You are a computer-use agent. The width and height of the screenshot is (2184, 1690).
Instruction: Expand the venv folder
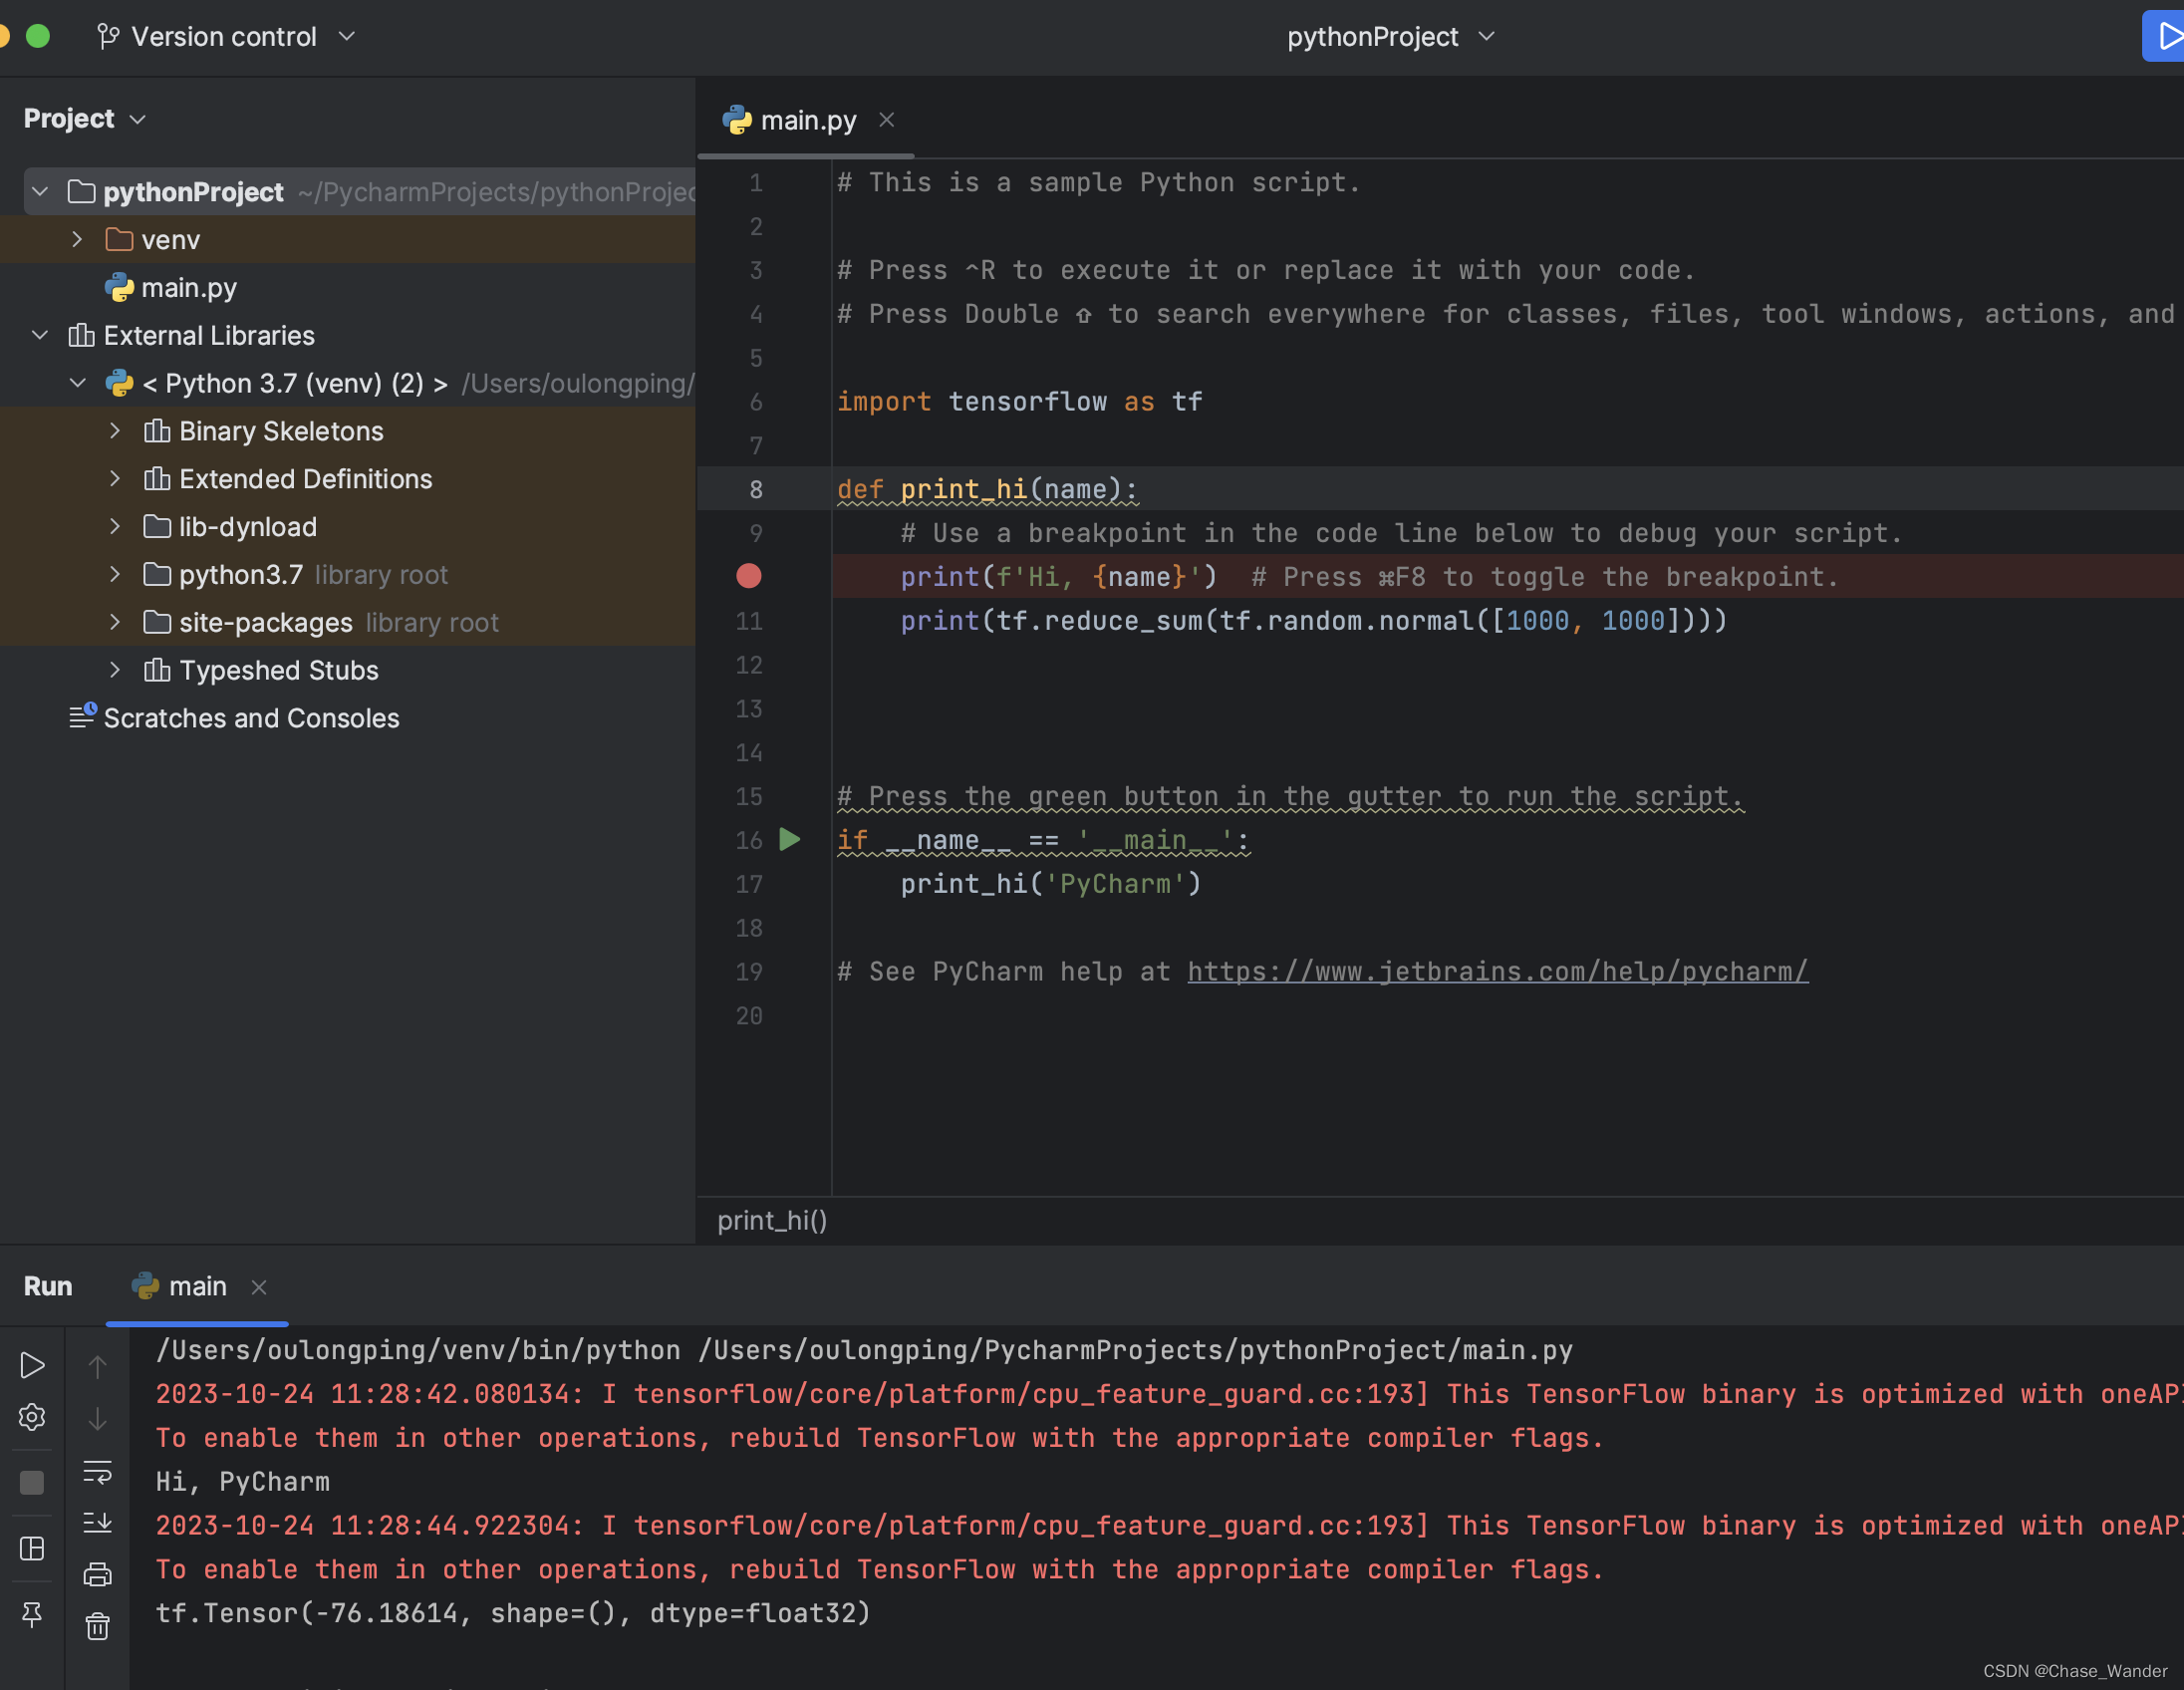[x=77, y=240]
